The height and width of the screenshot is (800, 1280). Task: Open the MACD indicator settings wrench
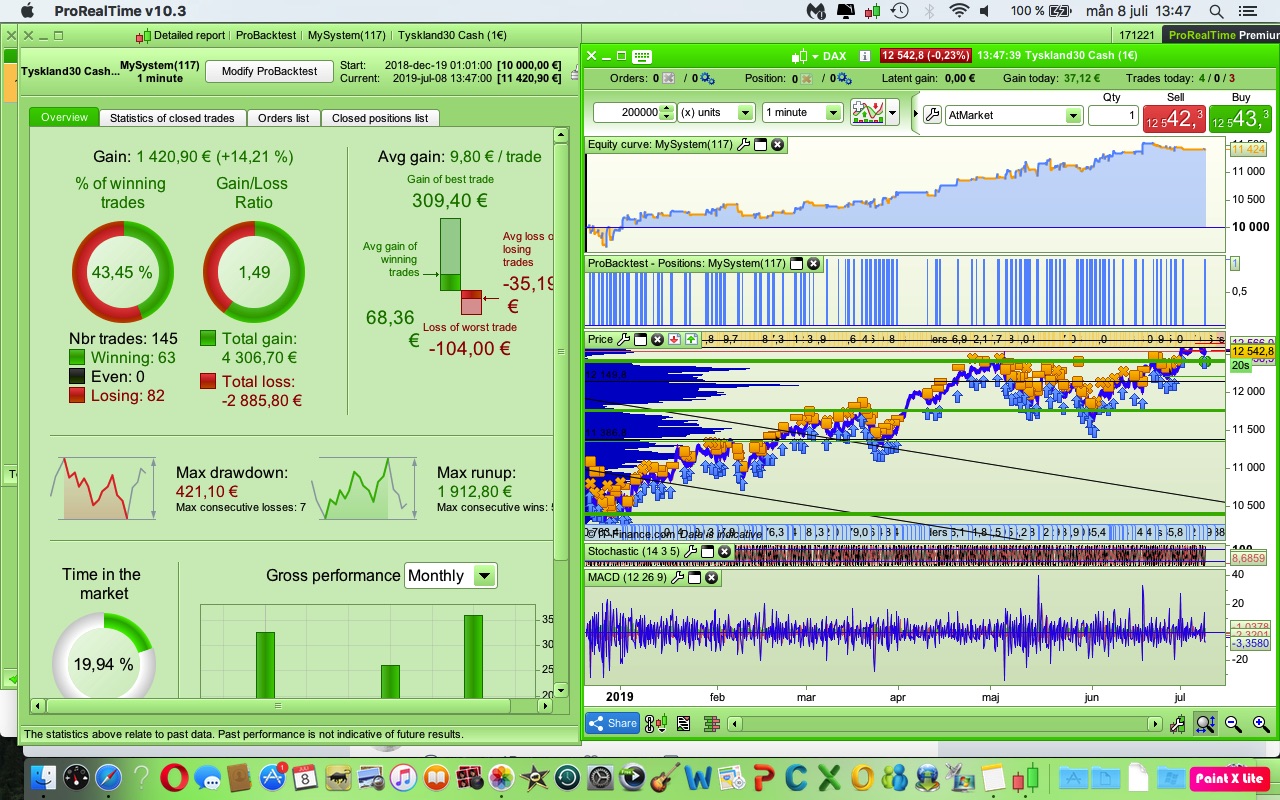coord(676,577)
